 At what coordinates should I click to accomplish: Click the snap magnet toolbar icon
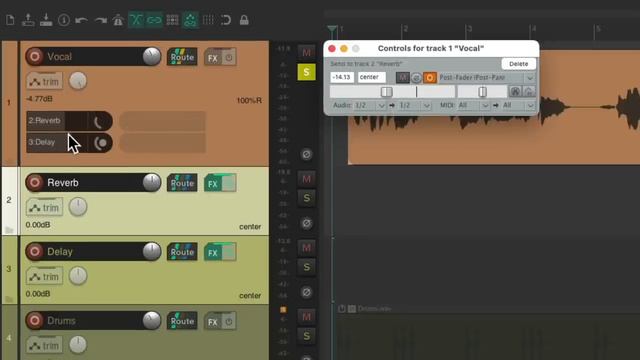pyautogui.click(x=226, y=20)
